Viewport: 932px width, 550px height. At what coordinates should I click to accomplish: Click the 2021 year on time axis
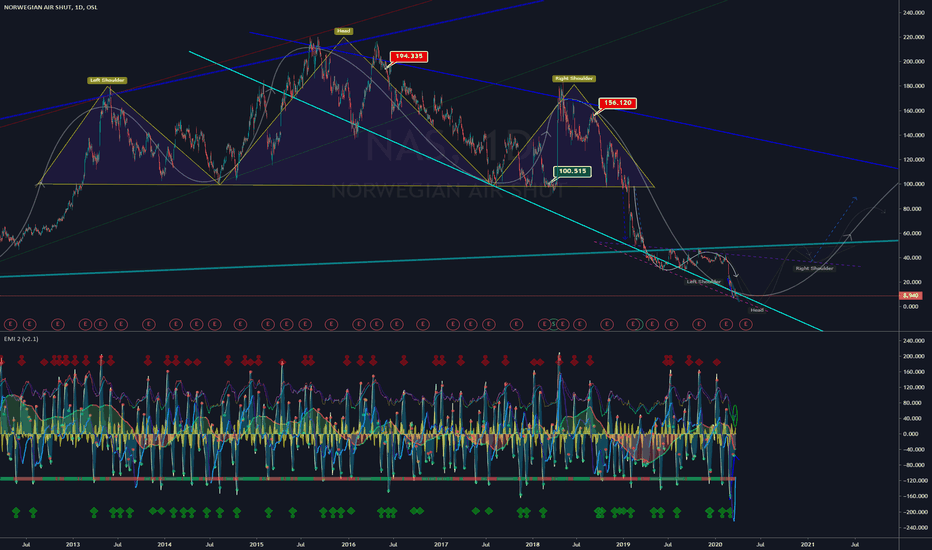click(807, 544)
